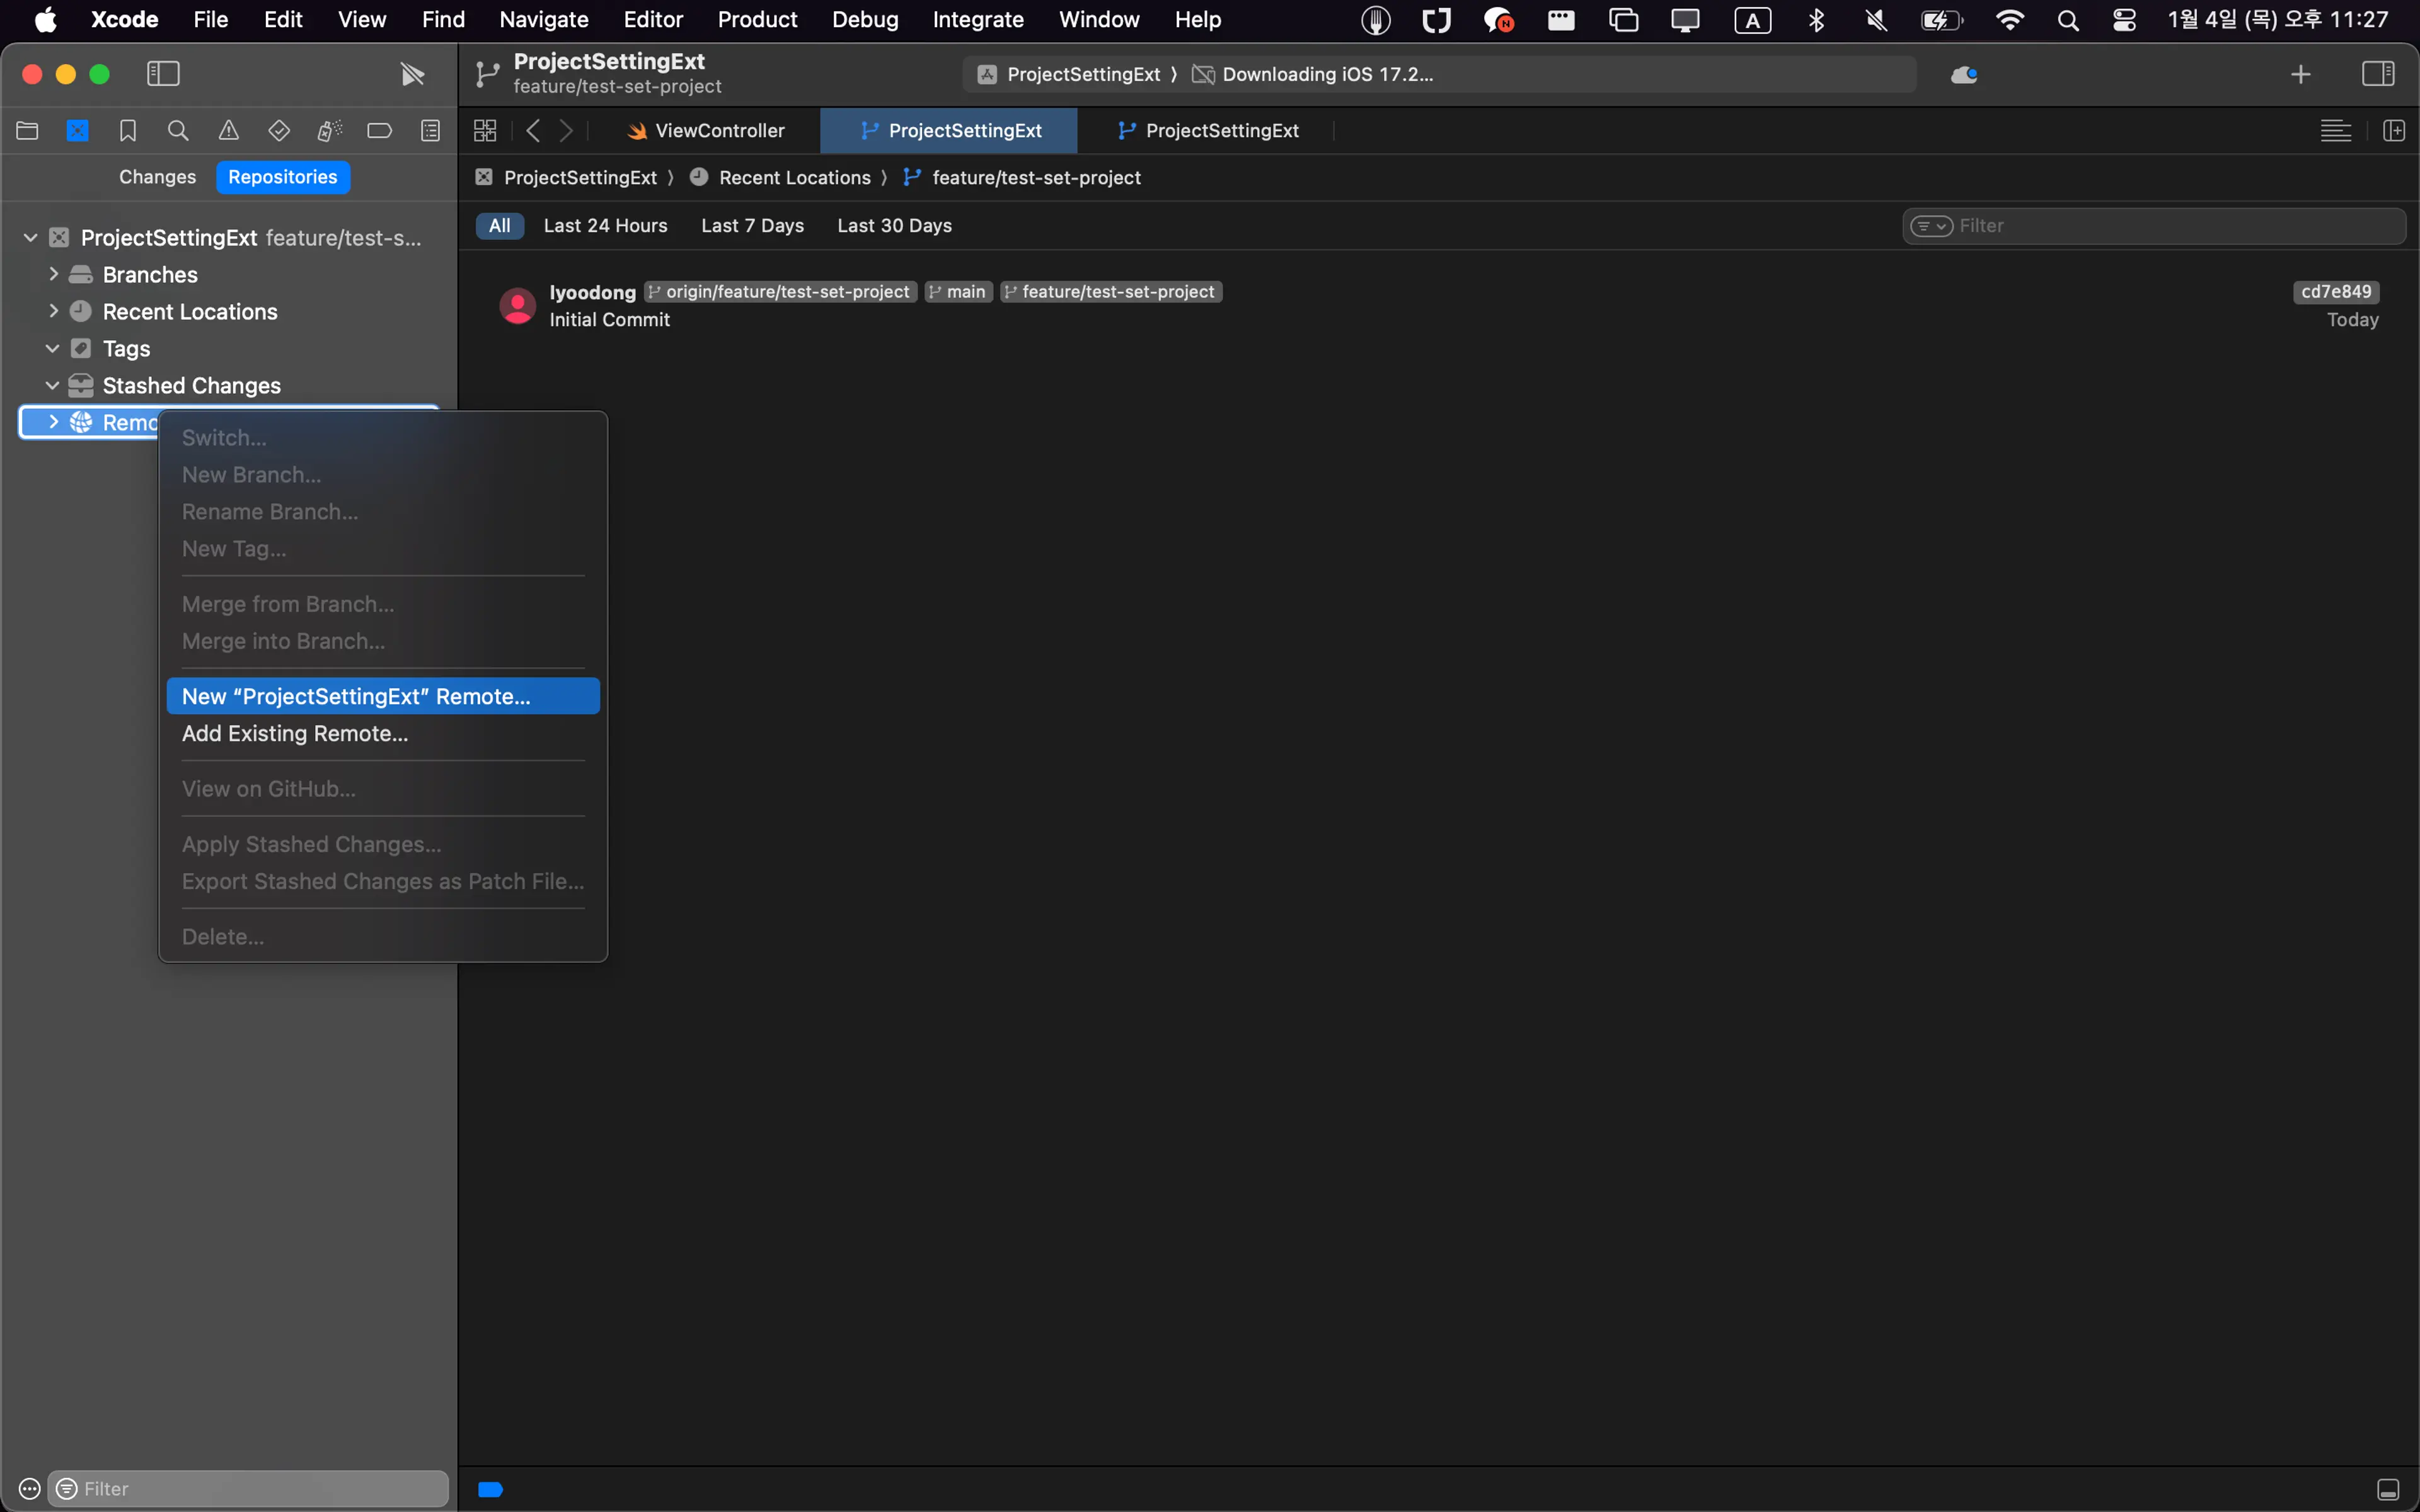Click the navigator panel toggle icon
Screen dimensions: 2420x1512
[x=162, y=73]
